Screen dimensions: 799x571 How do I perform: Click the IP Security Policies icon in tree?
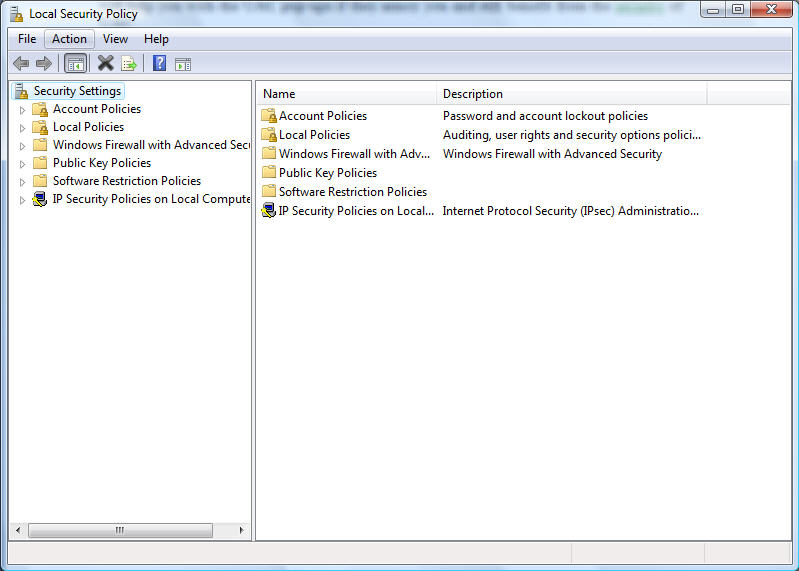40,199
